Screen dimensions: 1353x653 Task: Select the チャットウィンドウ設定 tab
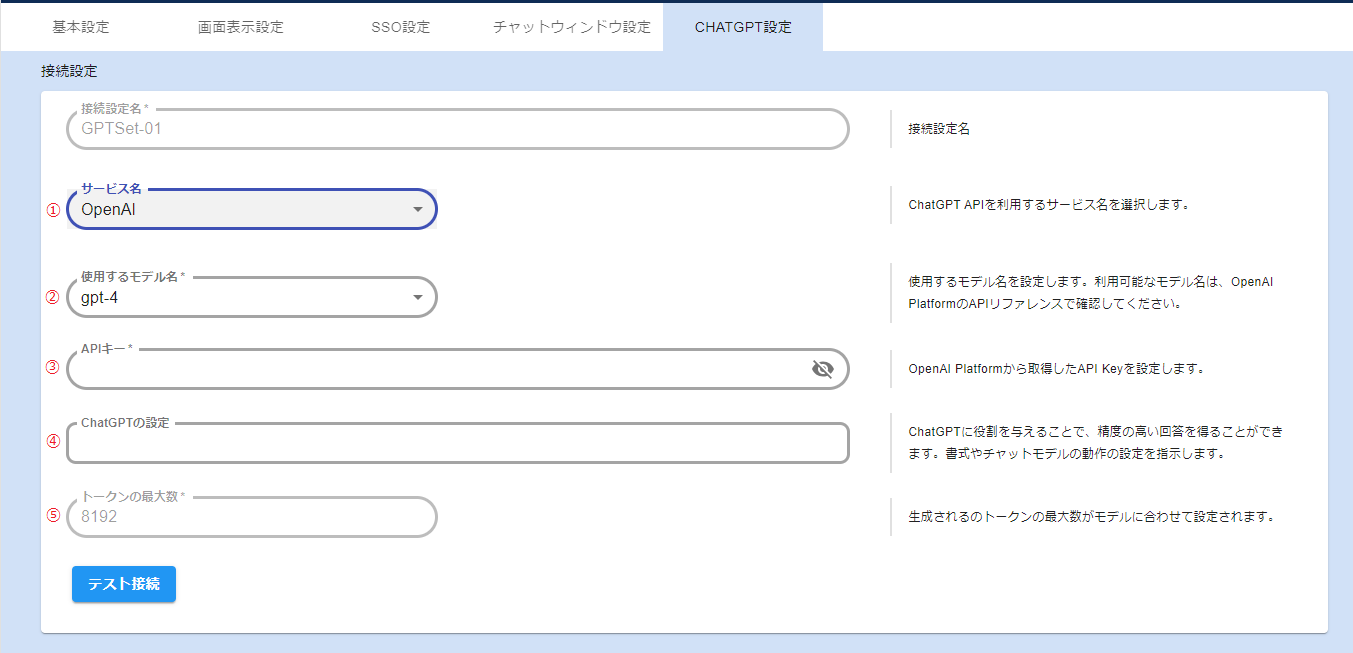tap(572, 27)
